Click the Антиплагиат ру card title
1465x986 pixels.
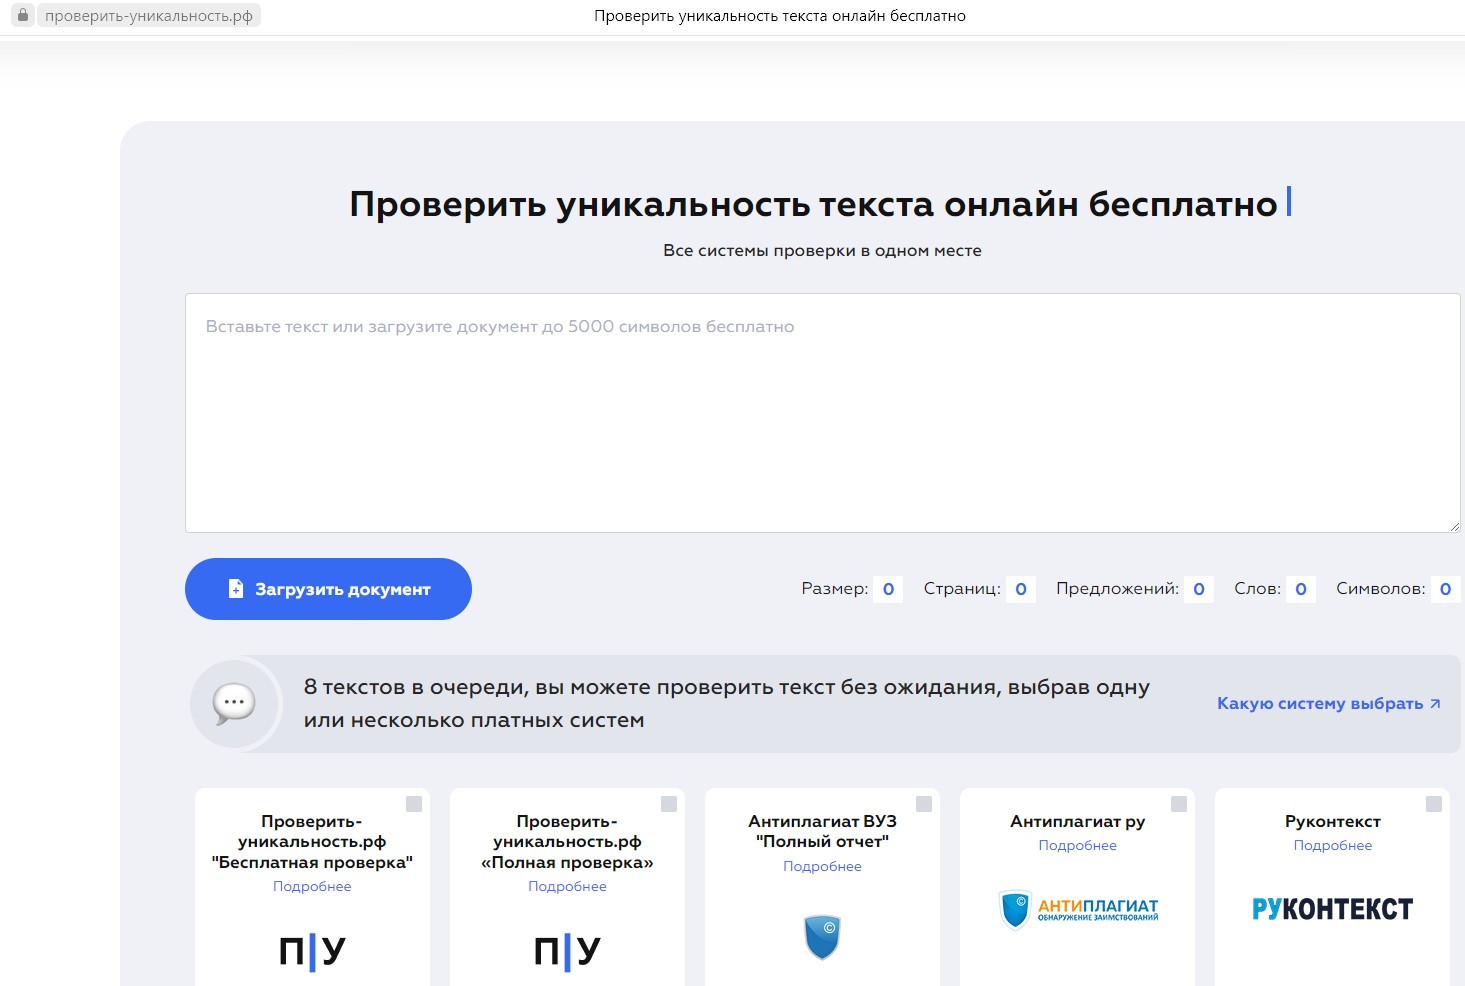[1077, 821]
